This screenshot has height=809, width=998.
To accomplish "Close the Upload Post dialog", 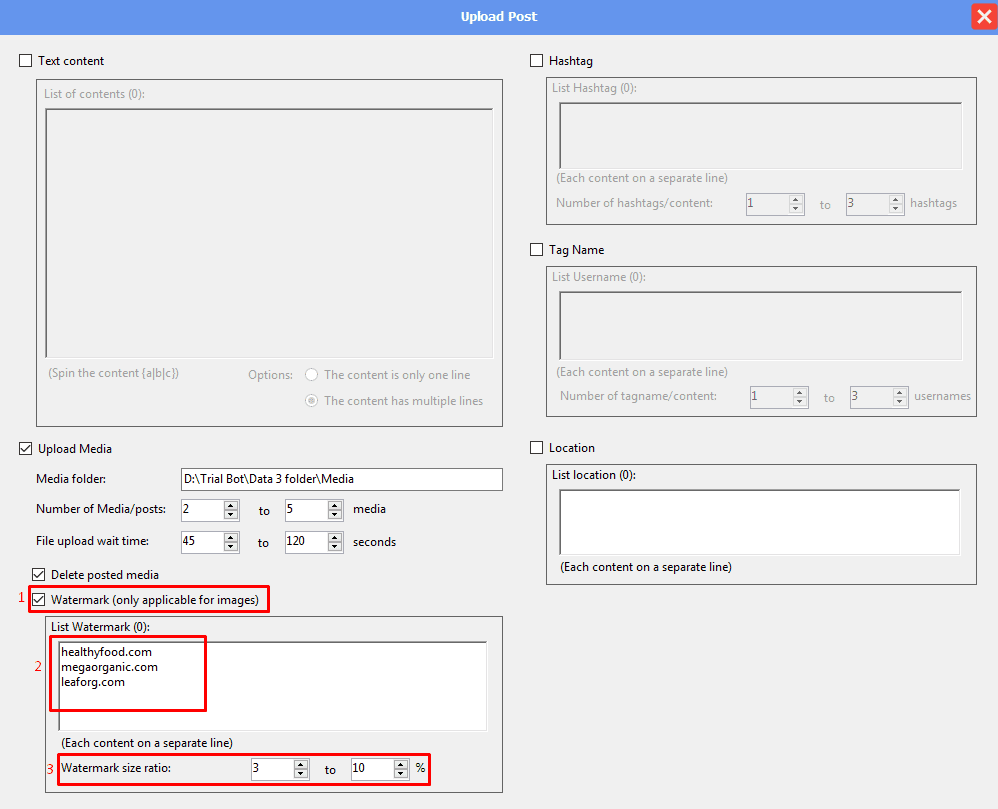I will (x=983, y=17).
